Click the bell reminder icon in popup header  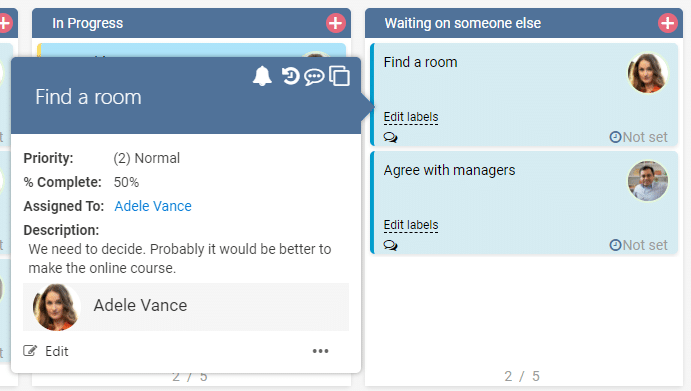[262, 76]
